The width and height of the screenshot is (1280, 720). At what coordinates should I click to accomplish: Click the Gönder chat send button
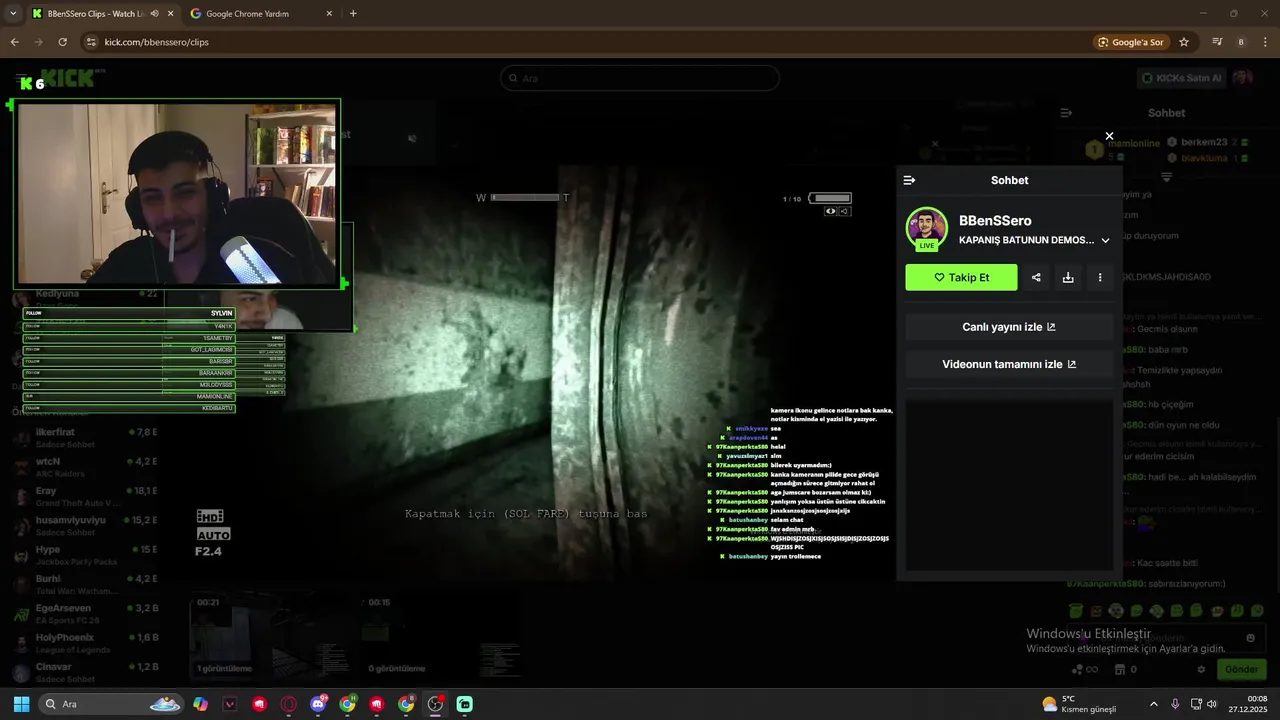click(x=1242, y=669)
